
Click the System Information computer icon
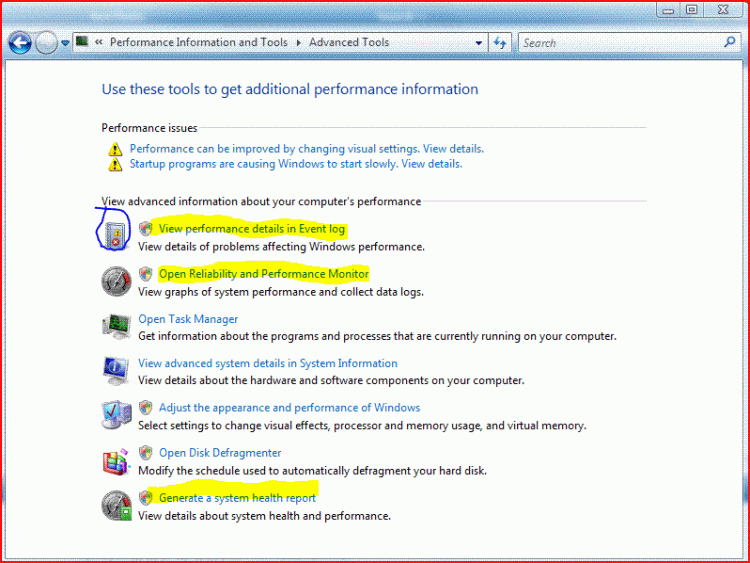tap(116, 370)
